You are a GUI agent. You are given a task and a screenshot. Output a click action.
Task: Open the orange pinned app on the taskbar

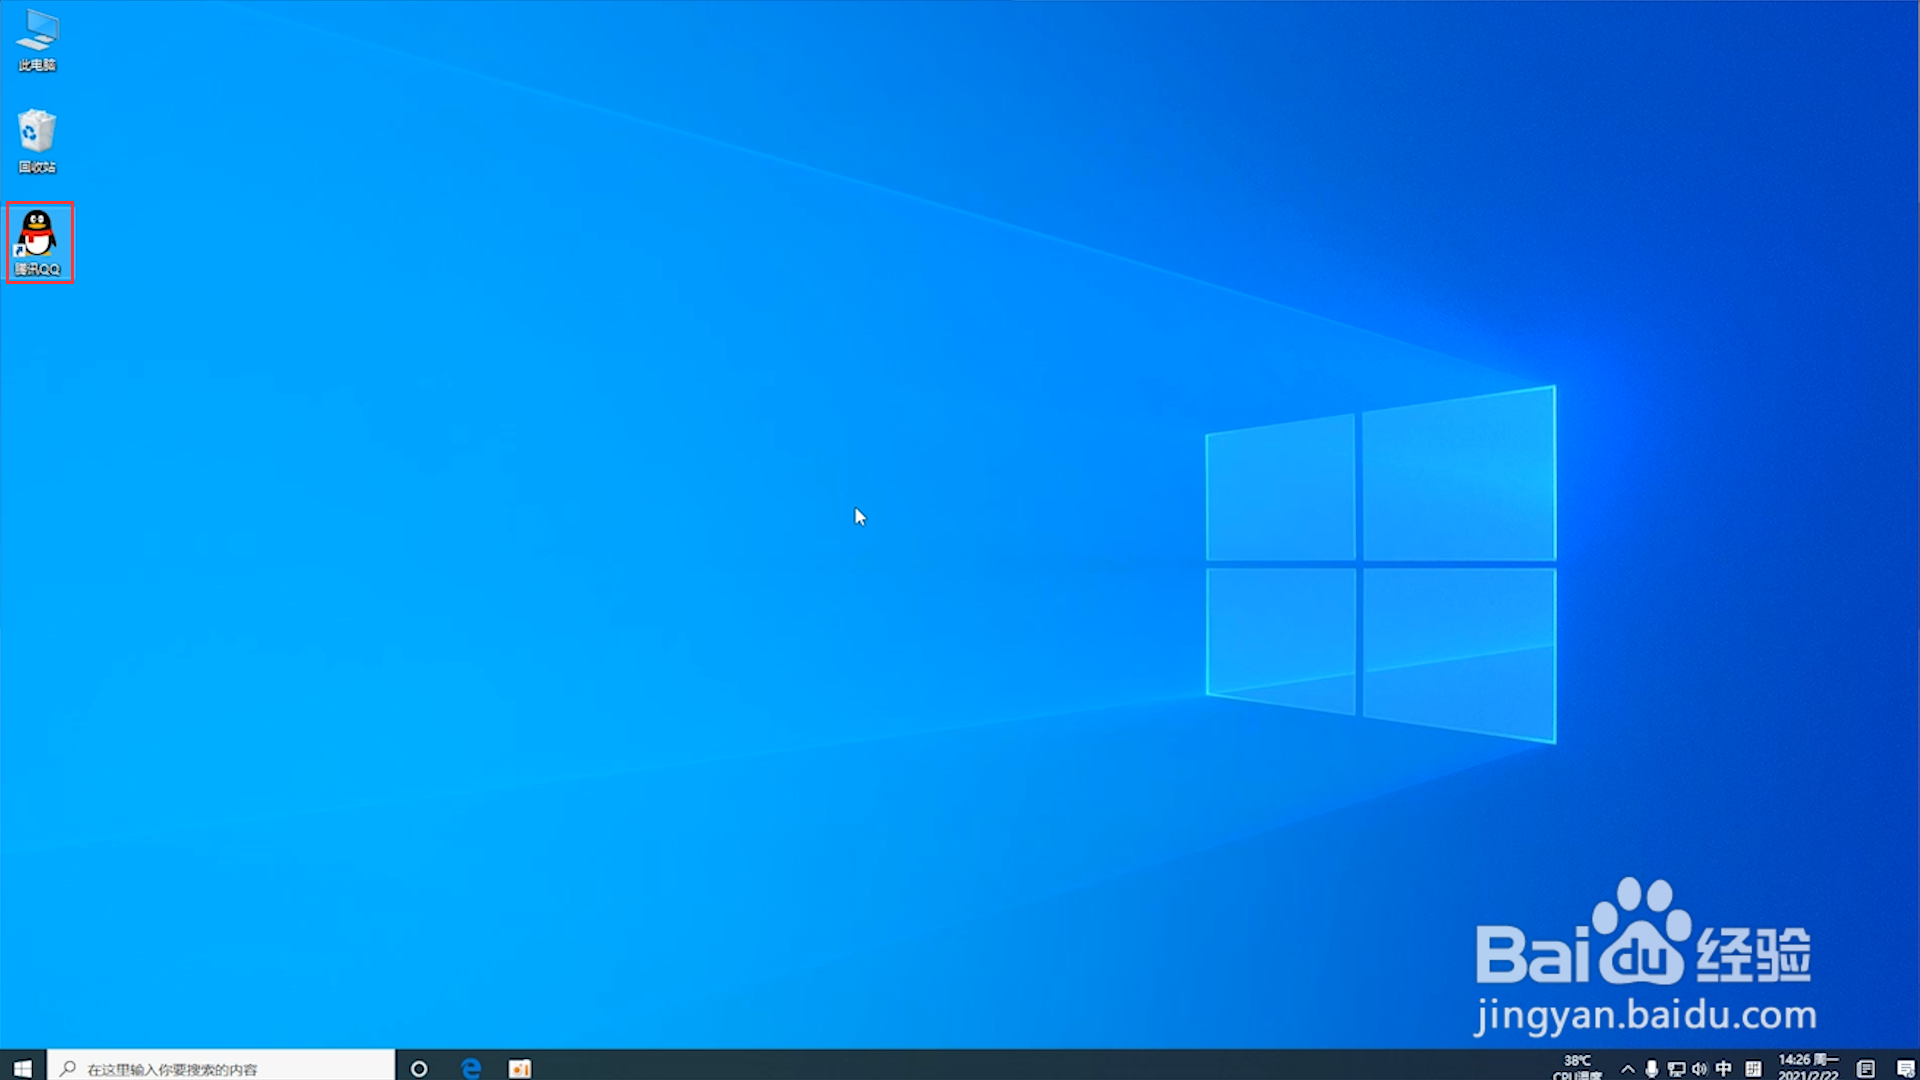click(520, 1068)
